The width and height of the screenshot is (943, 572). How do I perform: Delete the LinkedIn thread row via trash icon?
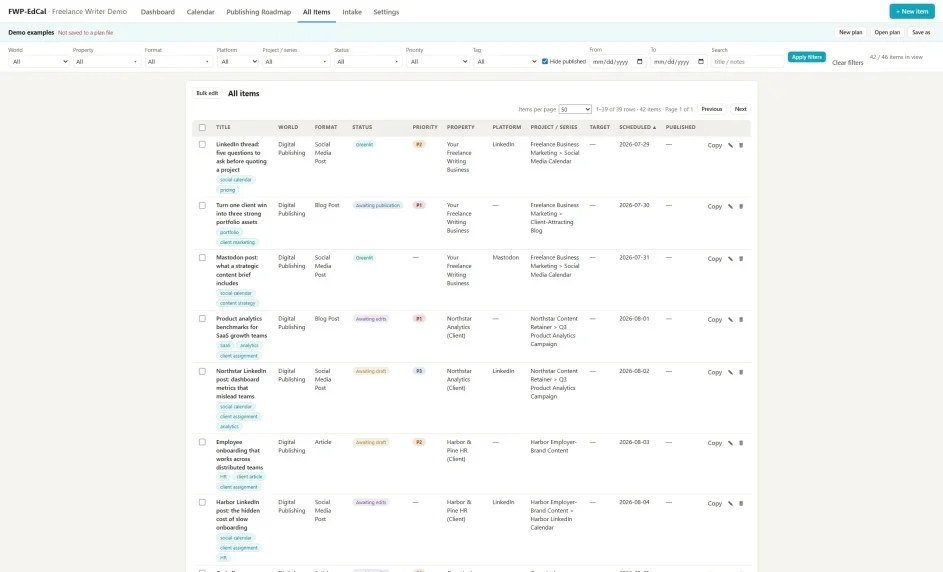pos(741,146)
